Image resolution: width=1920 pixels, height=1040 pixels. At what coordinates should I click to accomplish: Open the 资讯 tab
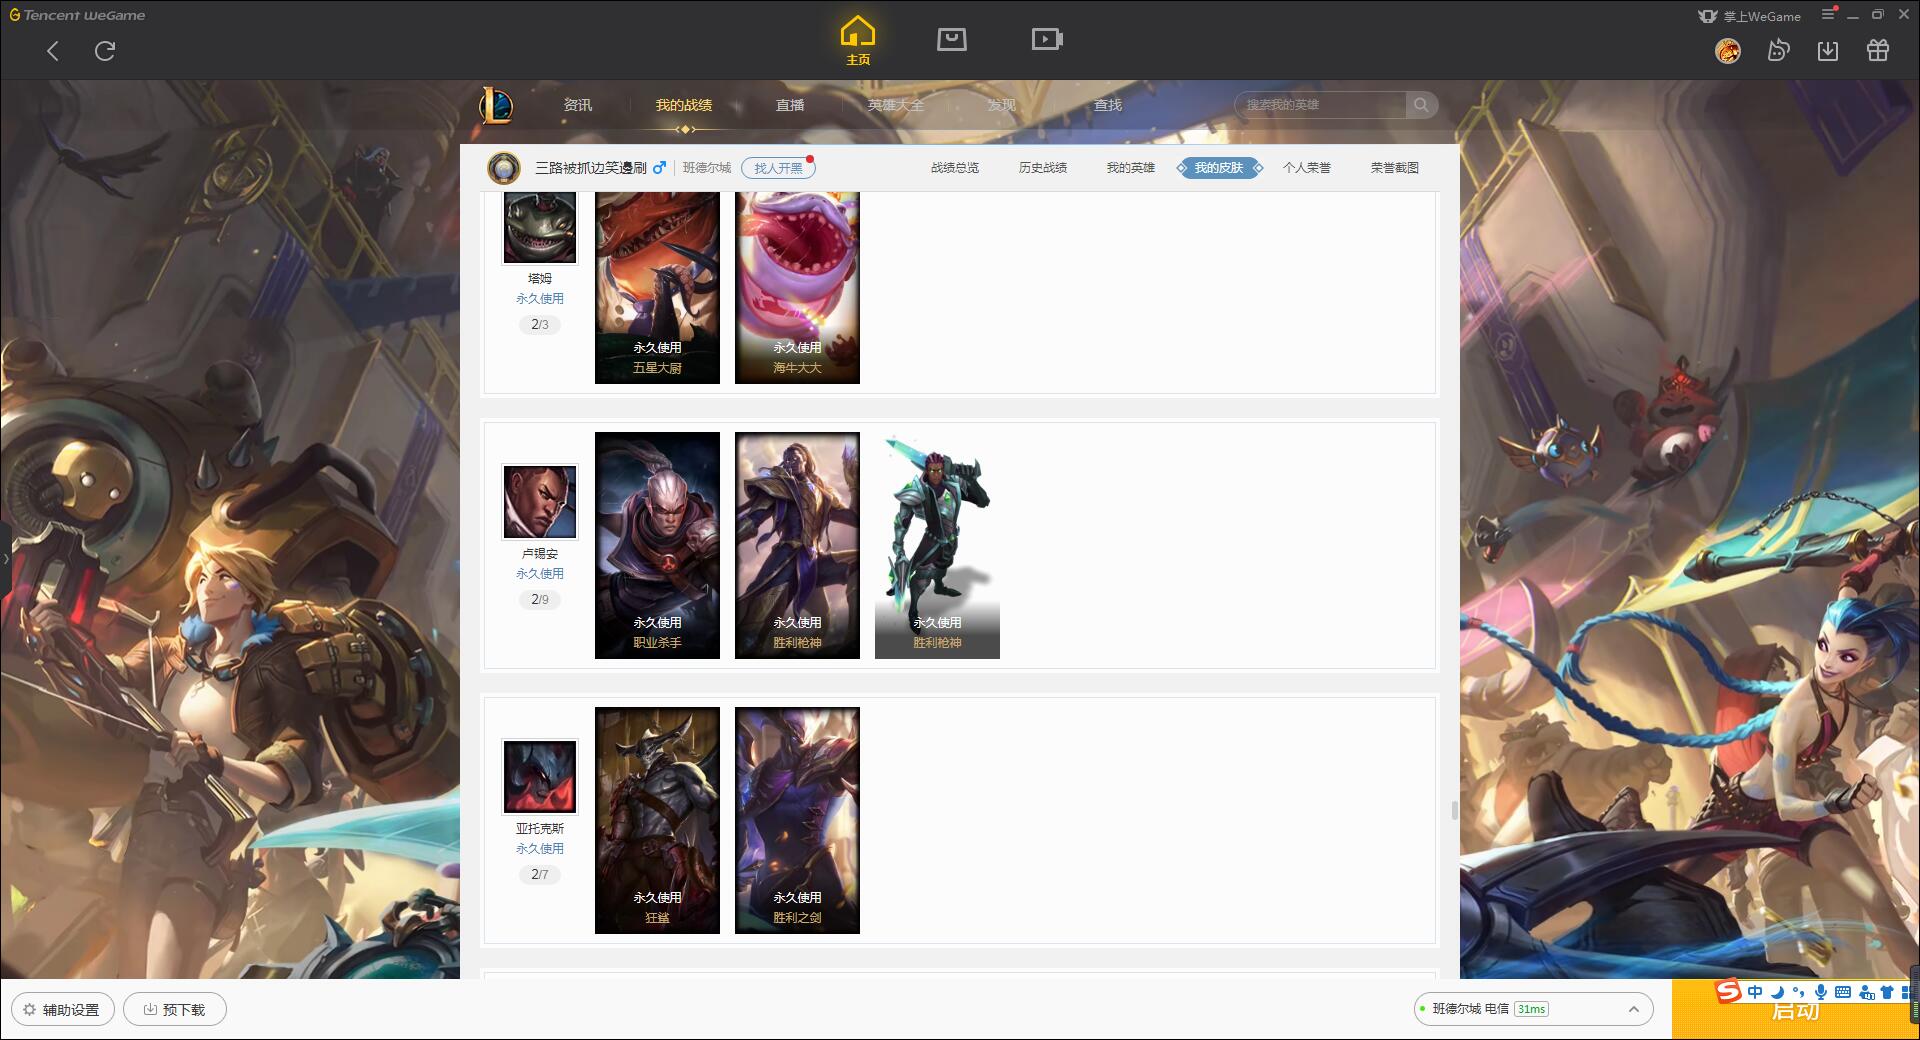(578, 105)
